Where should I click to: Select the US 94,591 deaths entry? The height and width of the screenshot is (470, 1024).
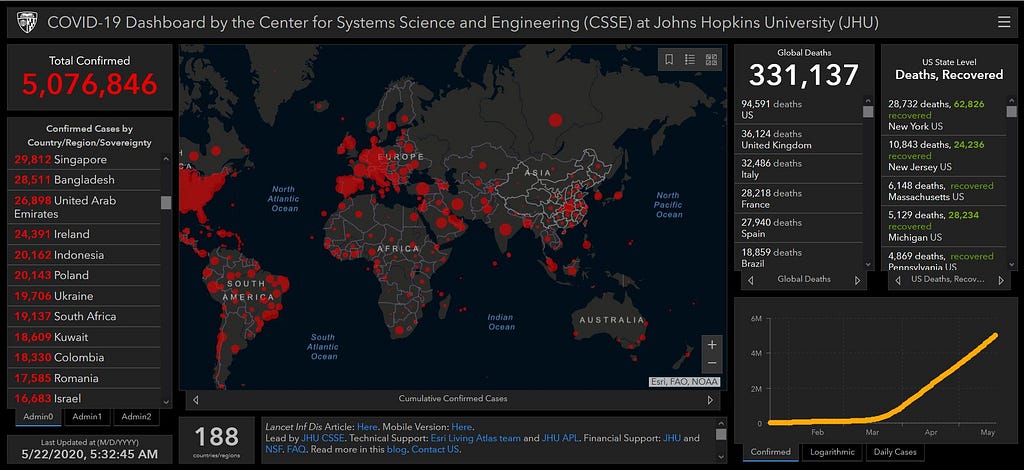pos(799,110)
